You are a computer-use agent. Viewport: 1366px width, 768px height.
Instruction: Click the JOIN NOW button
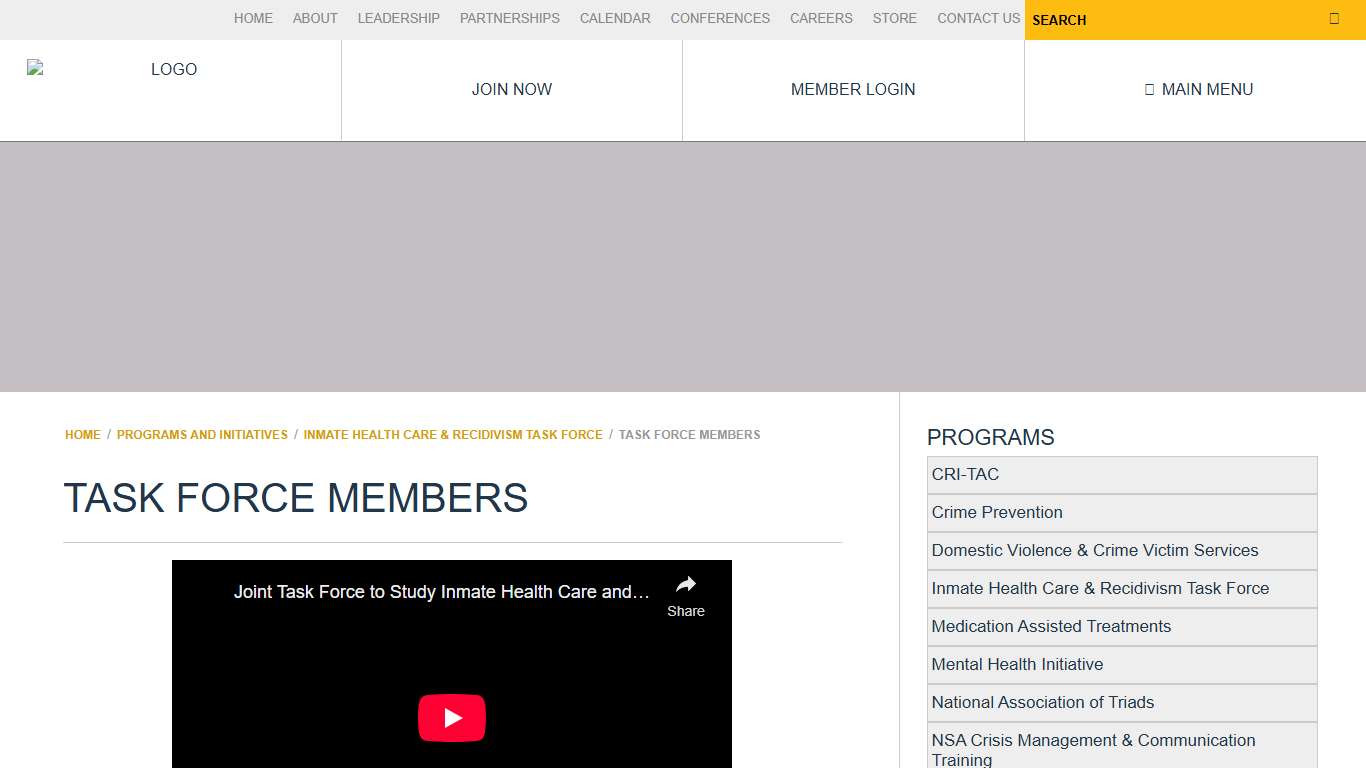click(x=511, y=89)
